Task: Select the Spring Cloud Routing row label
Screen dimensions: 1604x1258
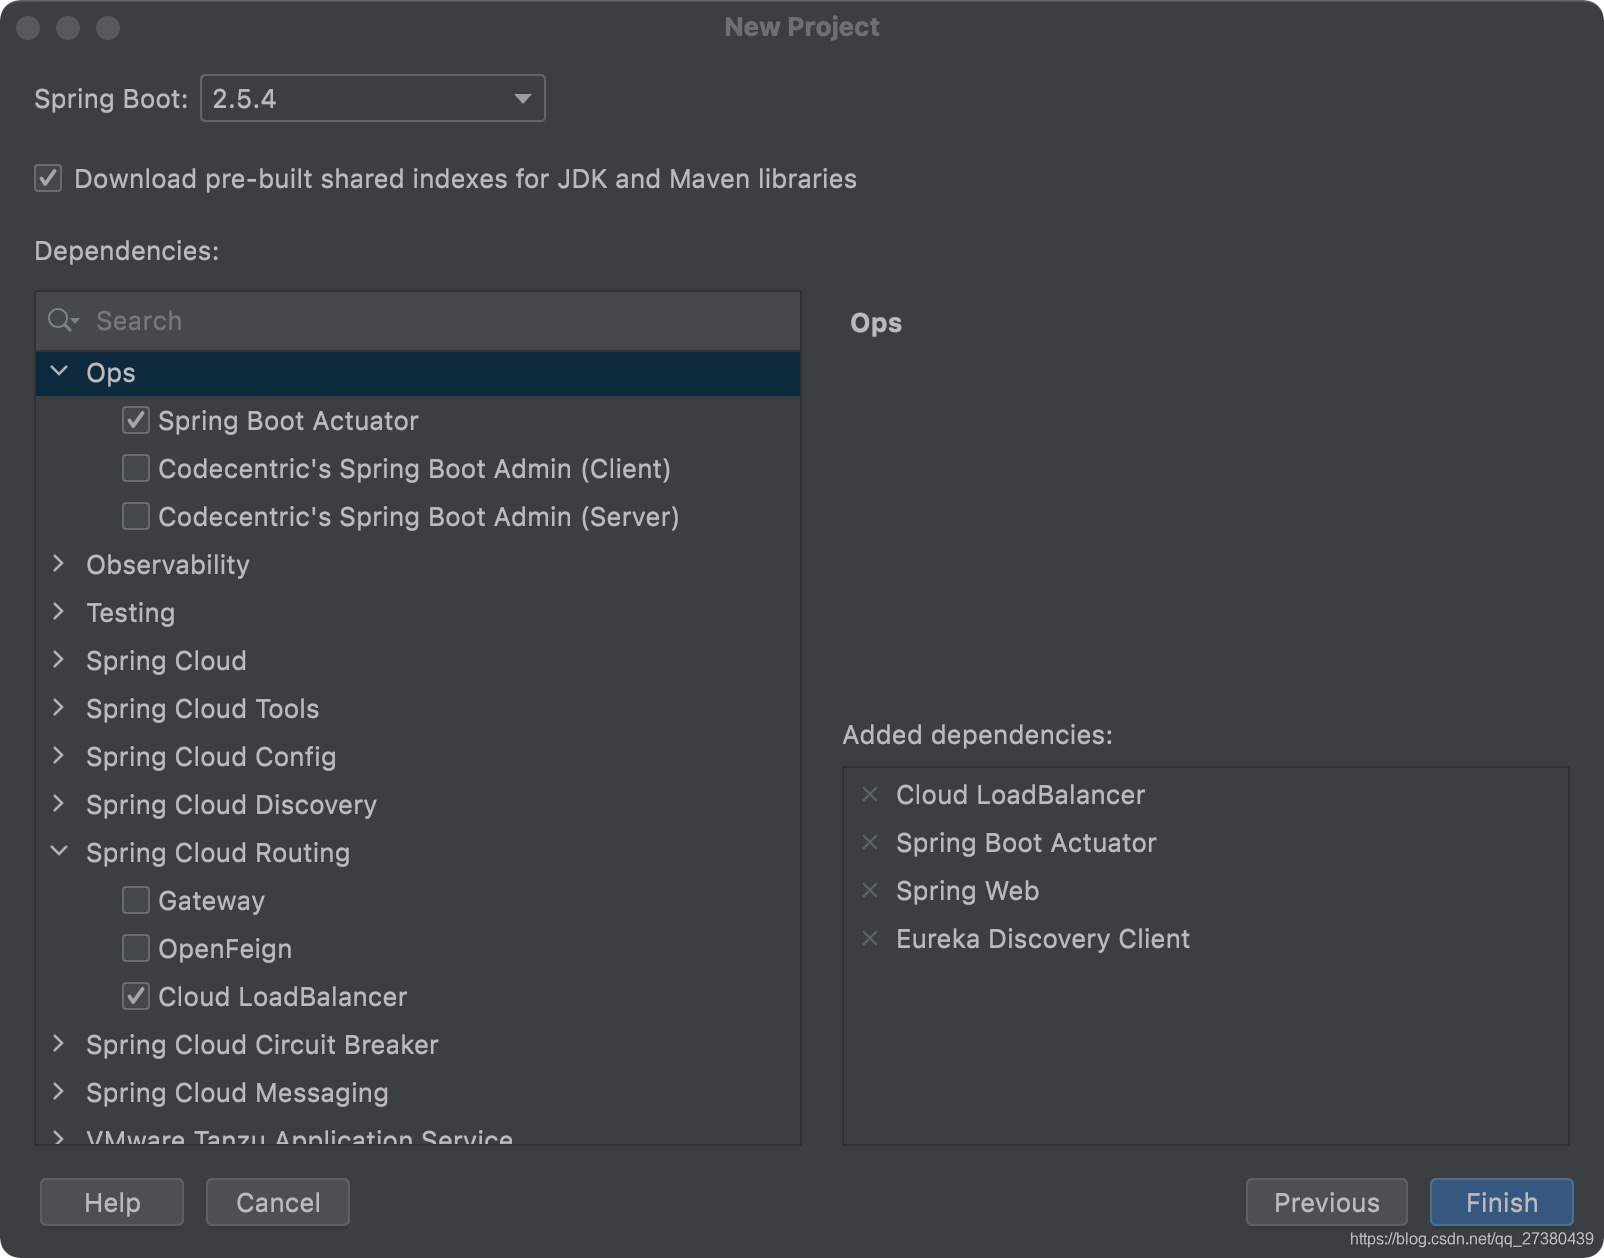Action: pos(218,853)
